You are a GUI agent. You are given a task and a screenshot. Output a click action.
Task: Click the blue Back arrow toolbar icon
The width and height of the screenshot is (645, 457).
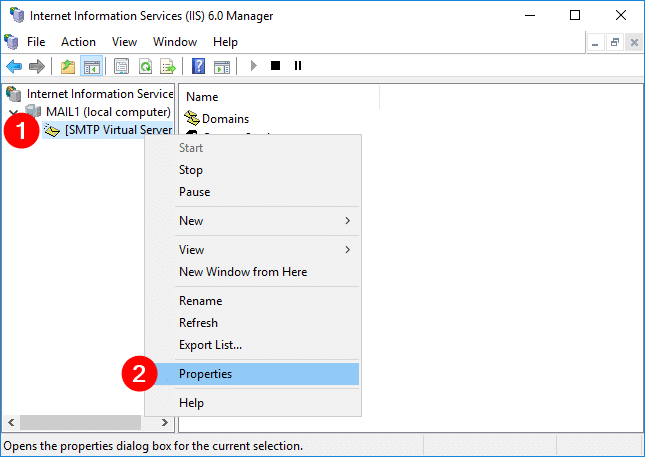pos(14,66)
